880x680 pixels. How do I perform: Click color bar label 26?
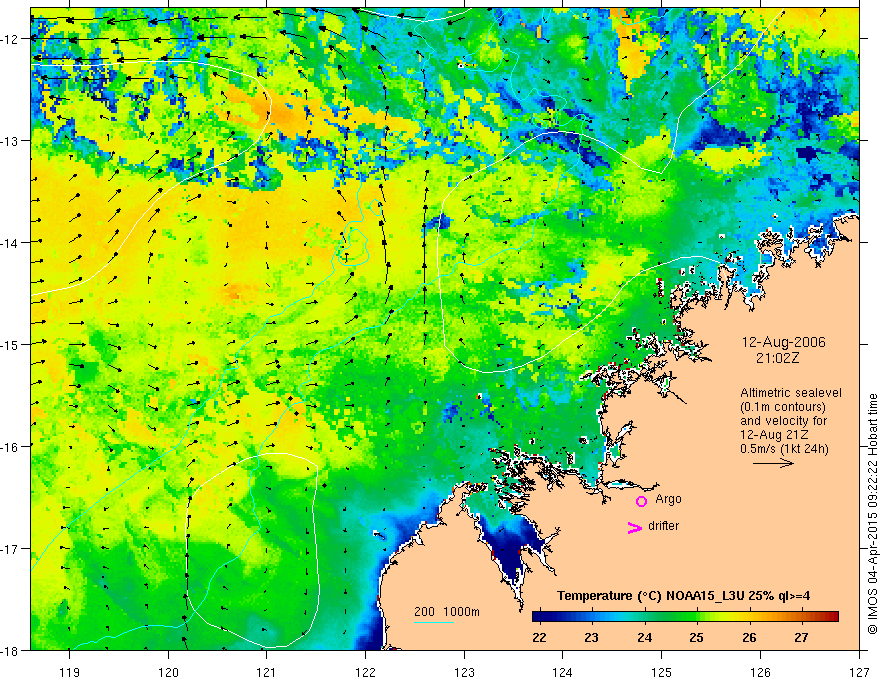(749, 637)
